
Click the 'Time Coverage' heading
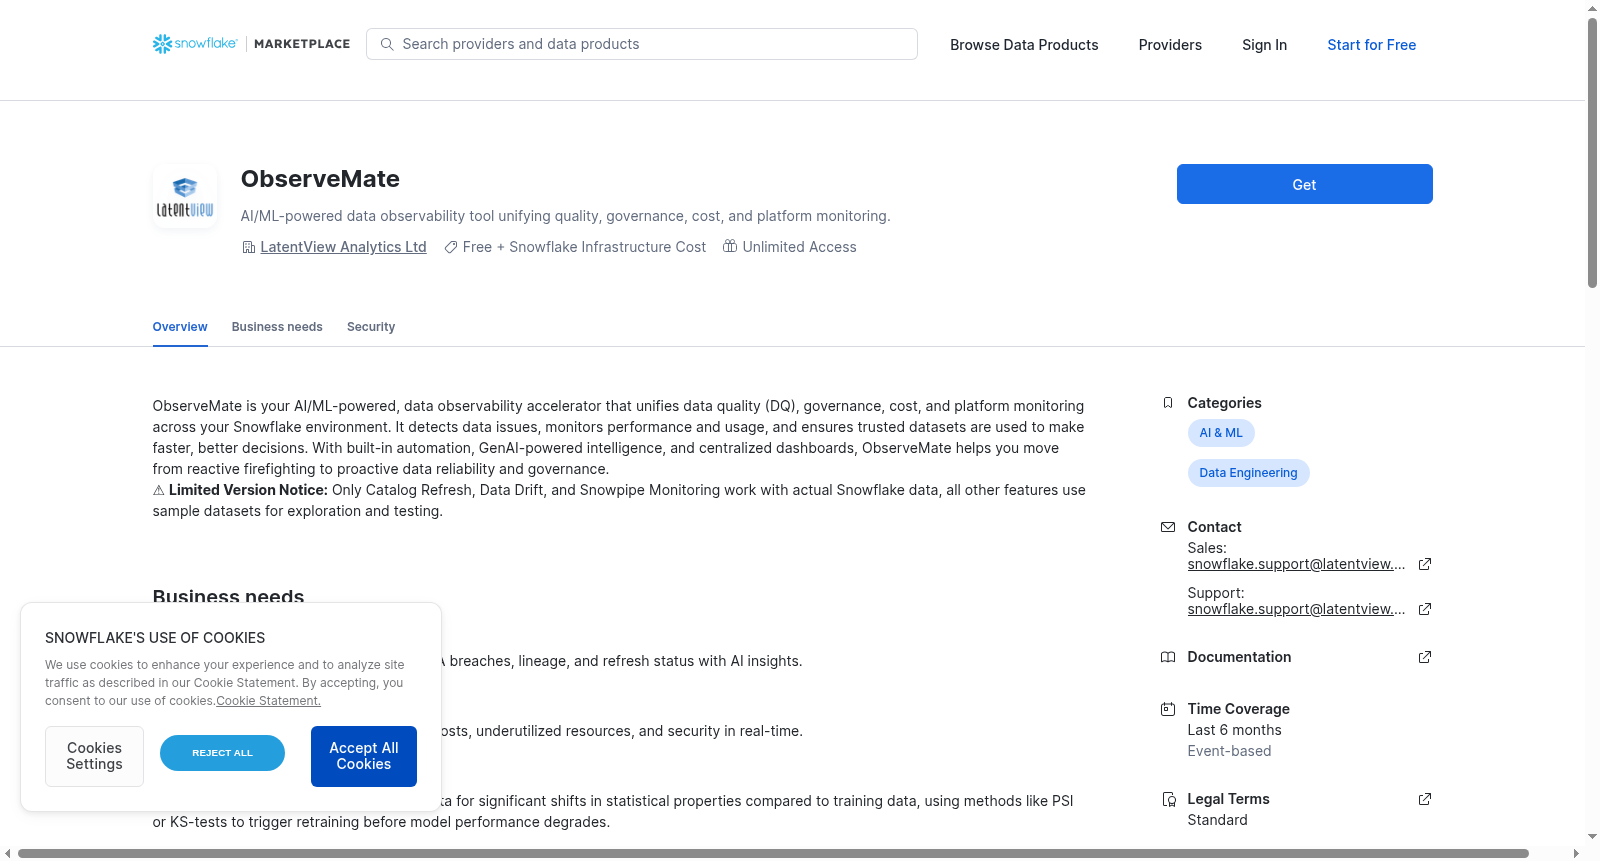1238,709
